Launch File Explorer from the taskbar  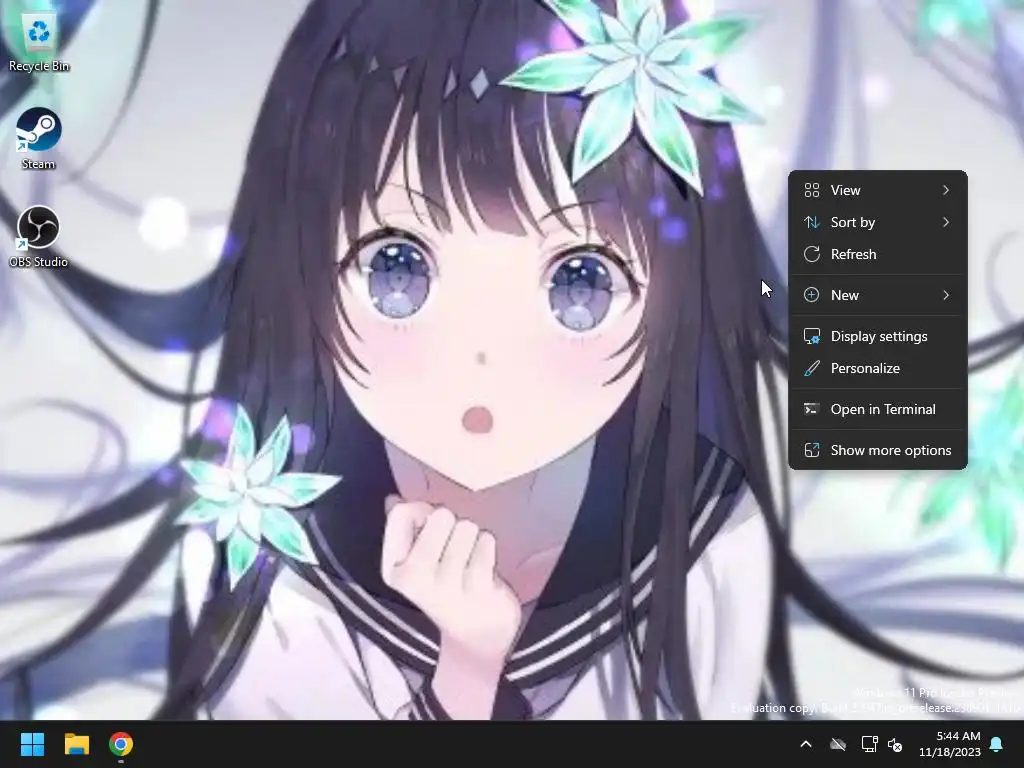click(76, 744)
